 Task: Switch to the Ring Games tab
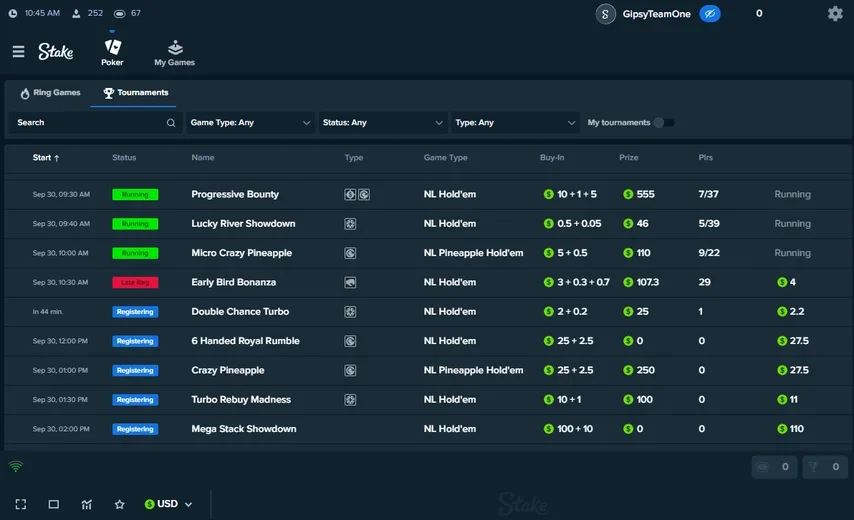click(x=50, y=93)
